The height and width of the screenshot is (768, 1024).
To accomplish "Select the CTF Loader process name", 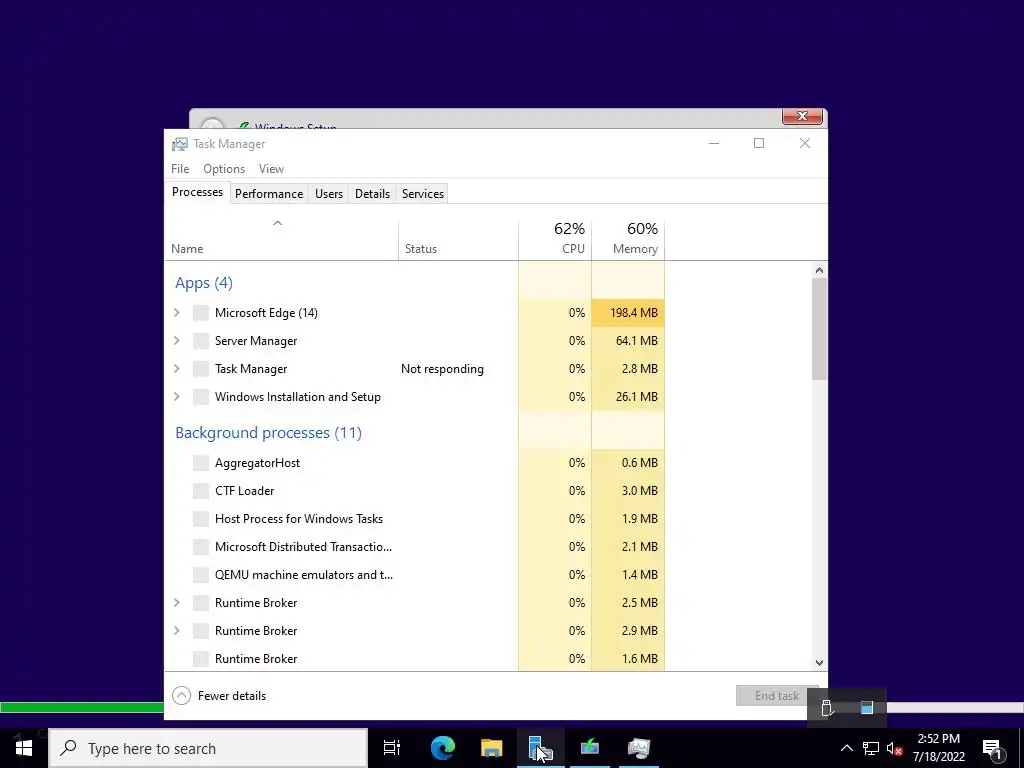I will pos(244,491).
